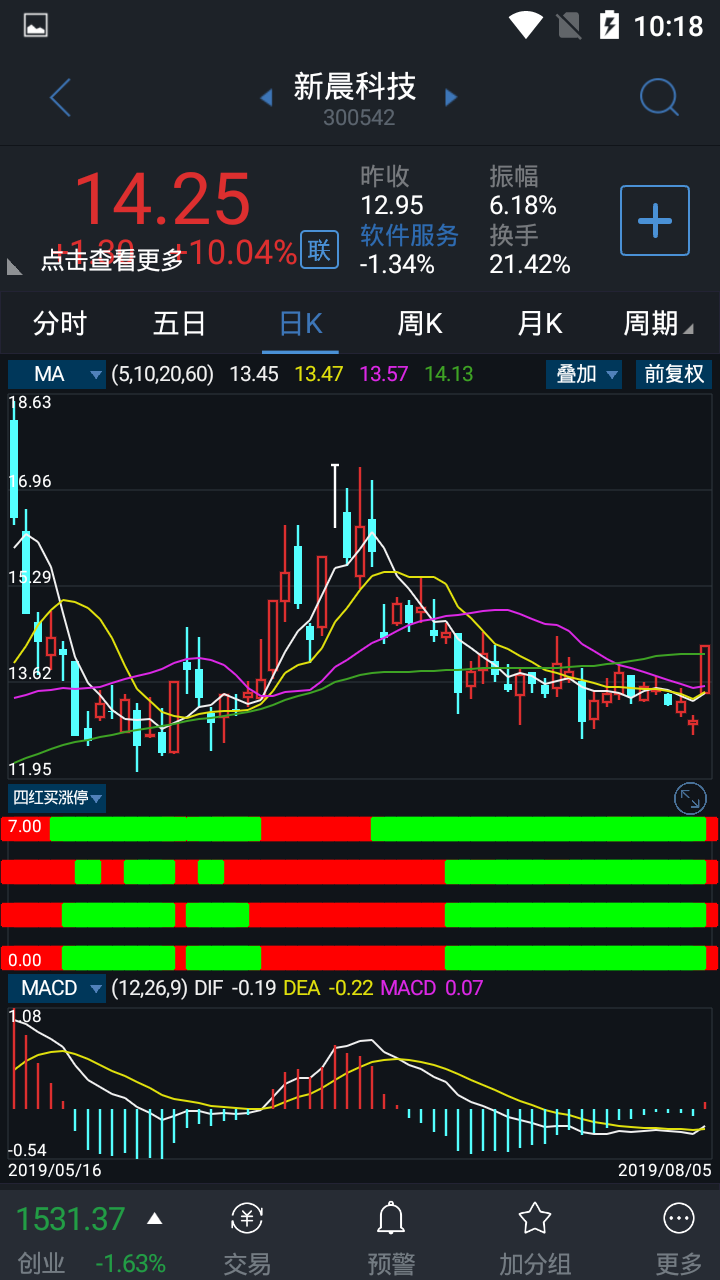Tap the +10.04% change percentage

click(x=237, y=252)
